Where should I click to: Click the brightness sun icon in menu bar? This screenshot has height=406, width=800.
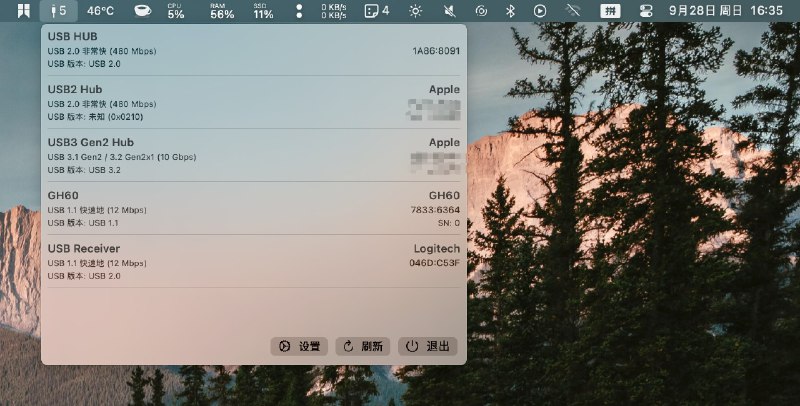[x=415, y=11]
